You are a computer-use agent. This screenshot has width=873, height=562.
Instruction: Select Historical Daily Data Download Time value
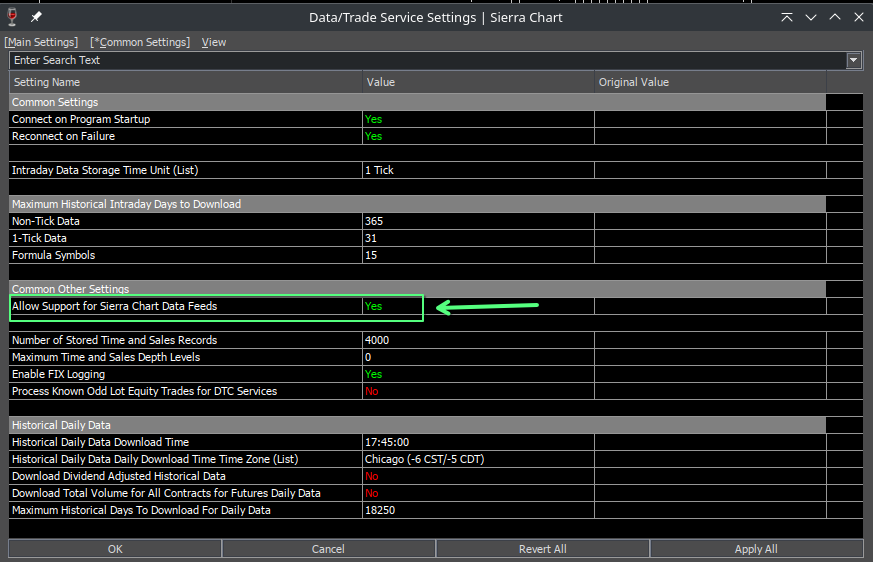[x=478, y=442]
